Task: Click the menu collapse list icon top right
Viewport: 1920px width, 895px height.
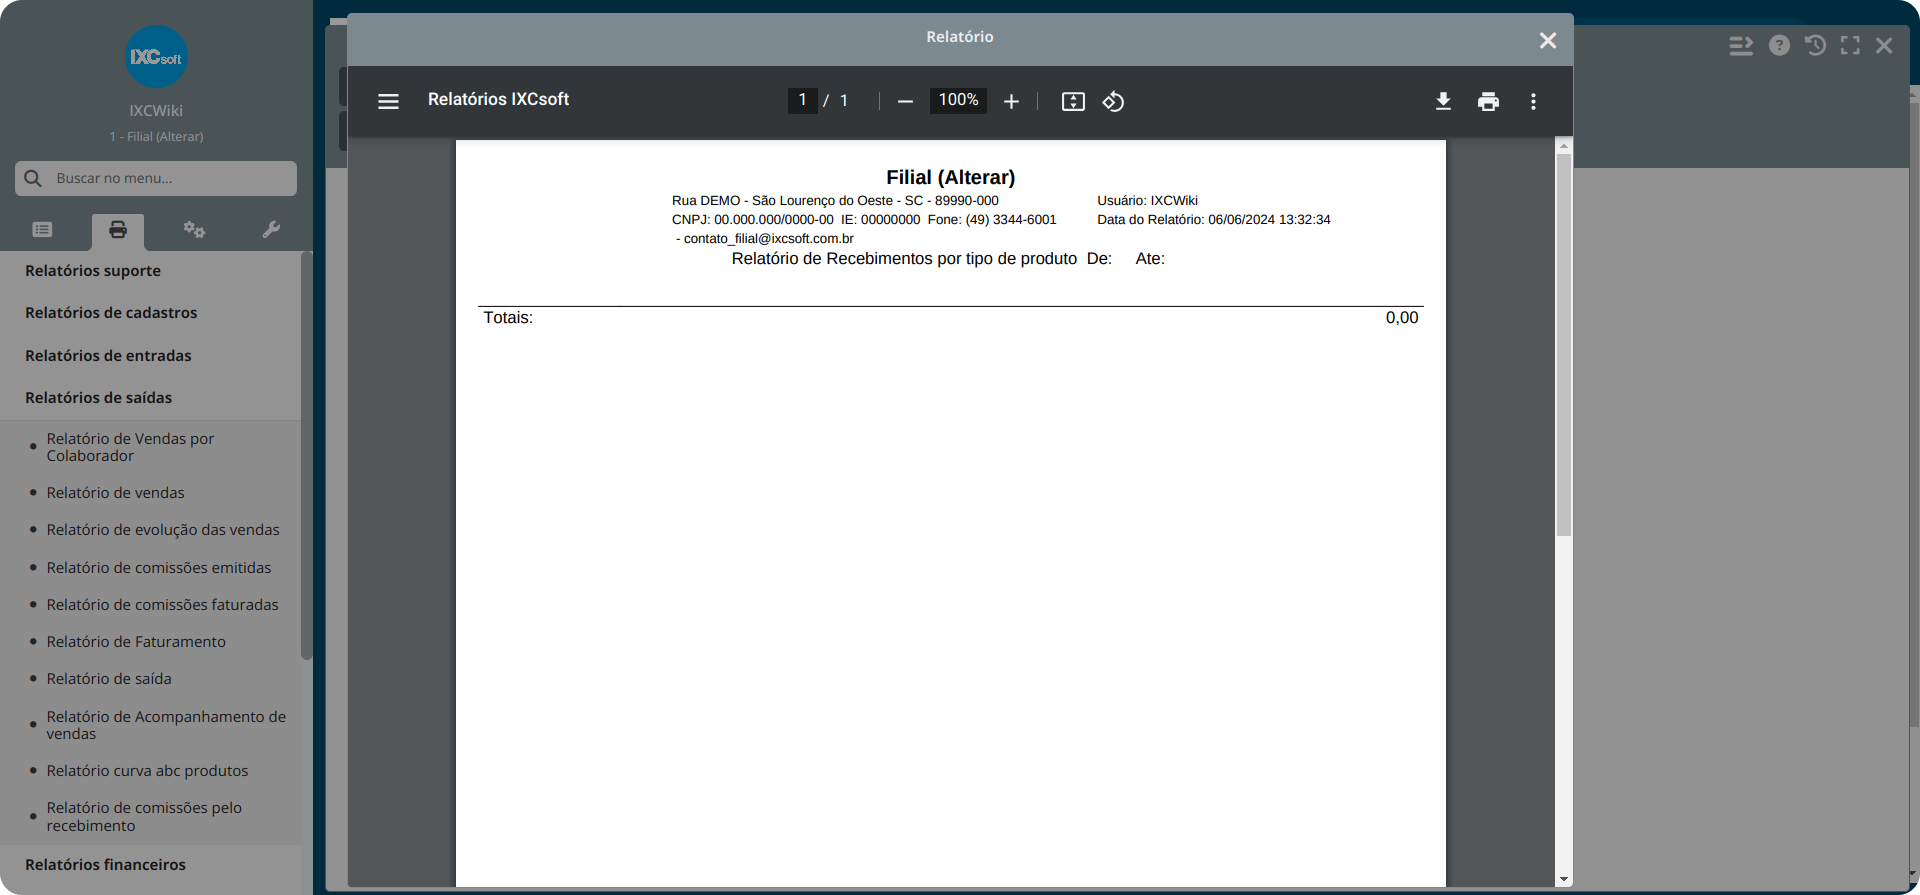Action: click(x=1741, y=45)
